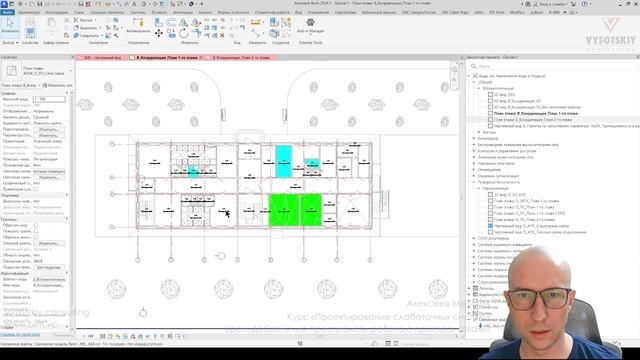Select the Measure tool in the ribbon
Image resolution: width=640 pixels, height=360 pixels.
click(256, 22)
